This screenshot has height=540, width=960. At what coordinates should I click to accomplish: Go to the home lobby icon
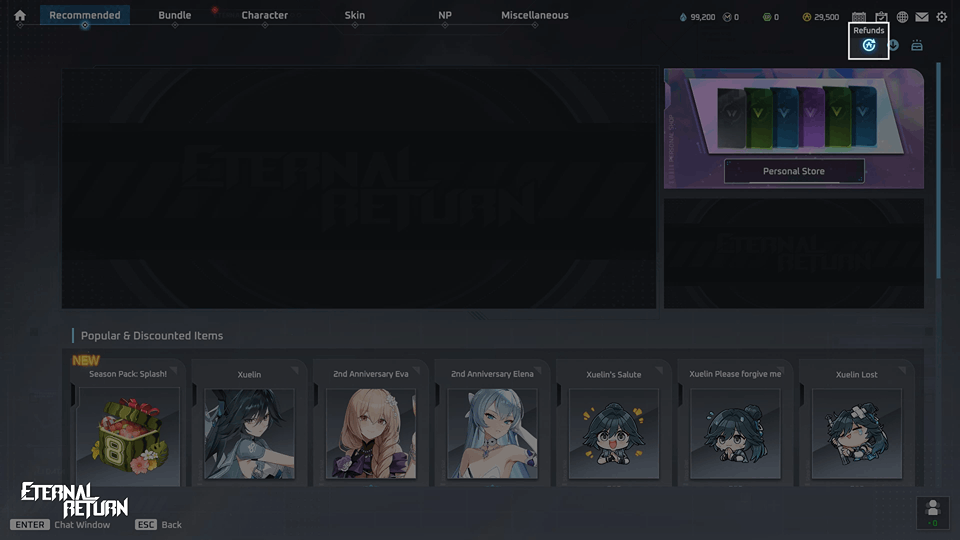point(20,15)
